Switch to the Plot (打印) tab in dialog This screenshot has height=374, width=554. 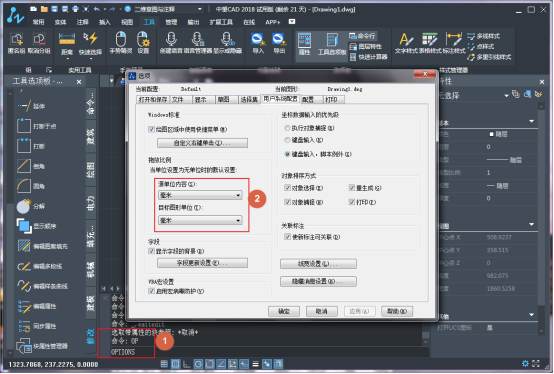coord(333,100)
